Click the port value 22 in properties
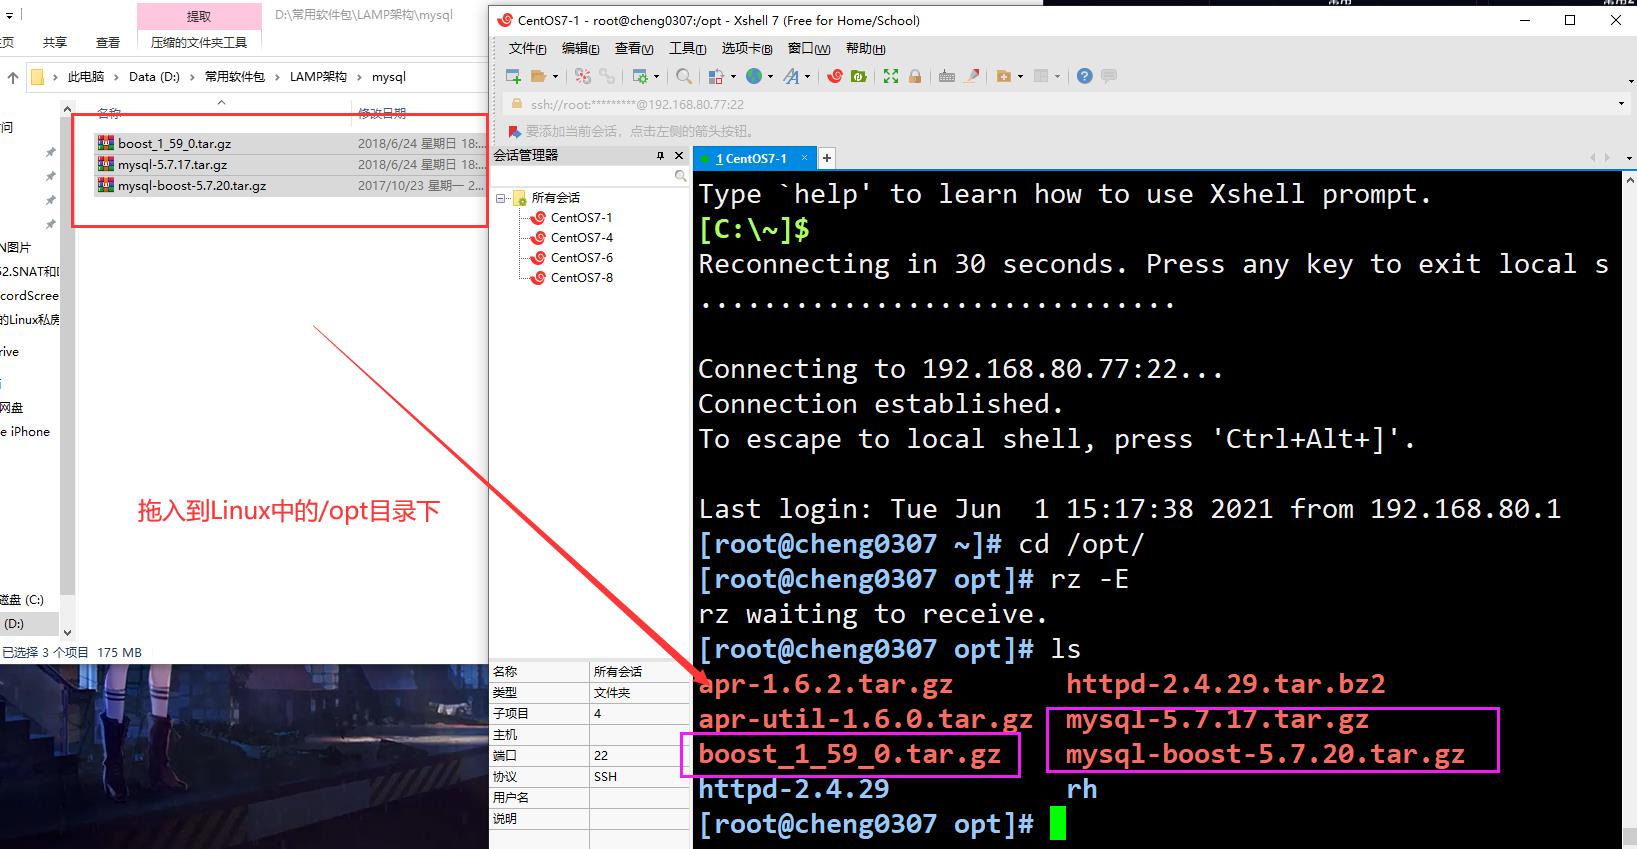The width and height of the screenshot is (1637, 849). [x=639, y=755]
